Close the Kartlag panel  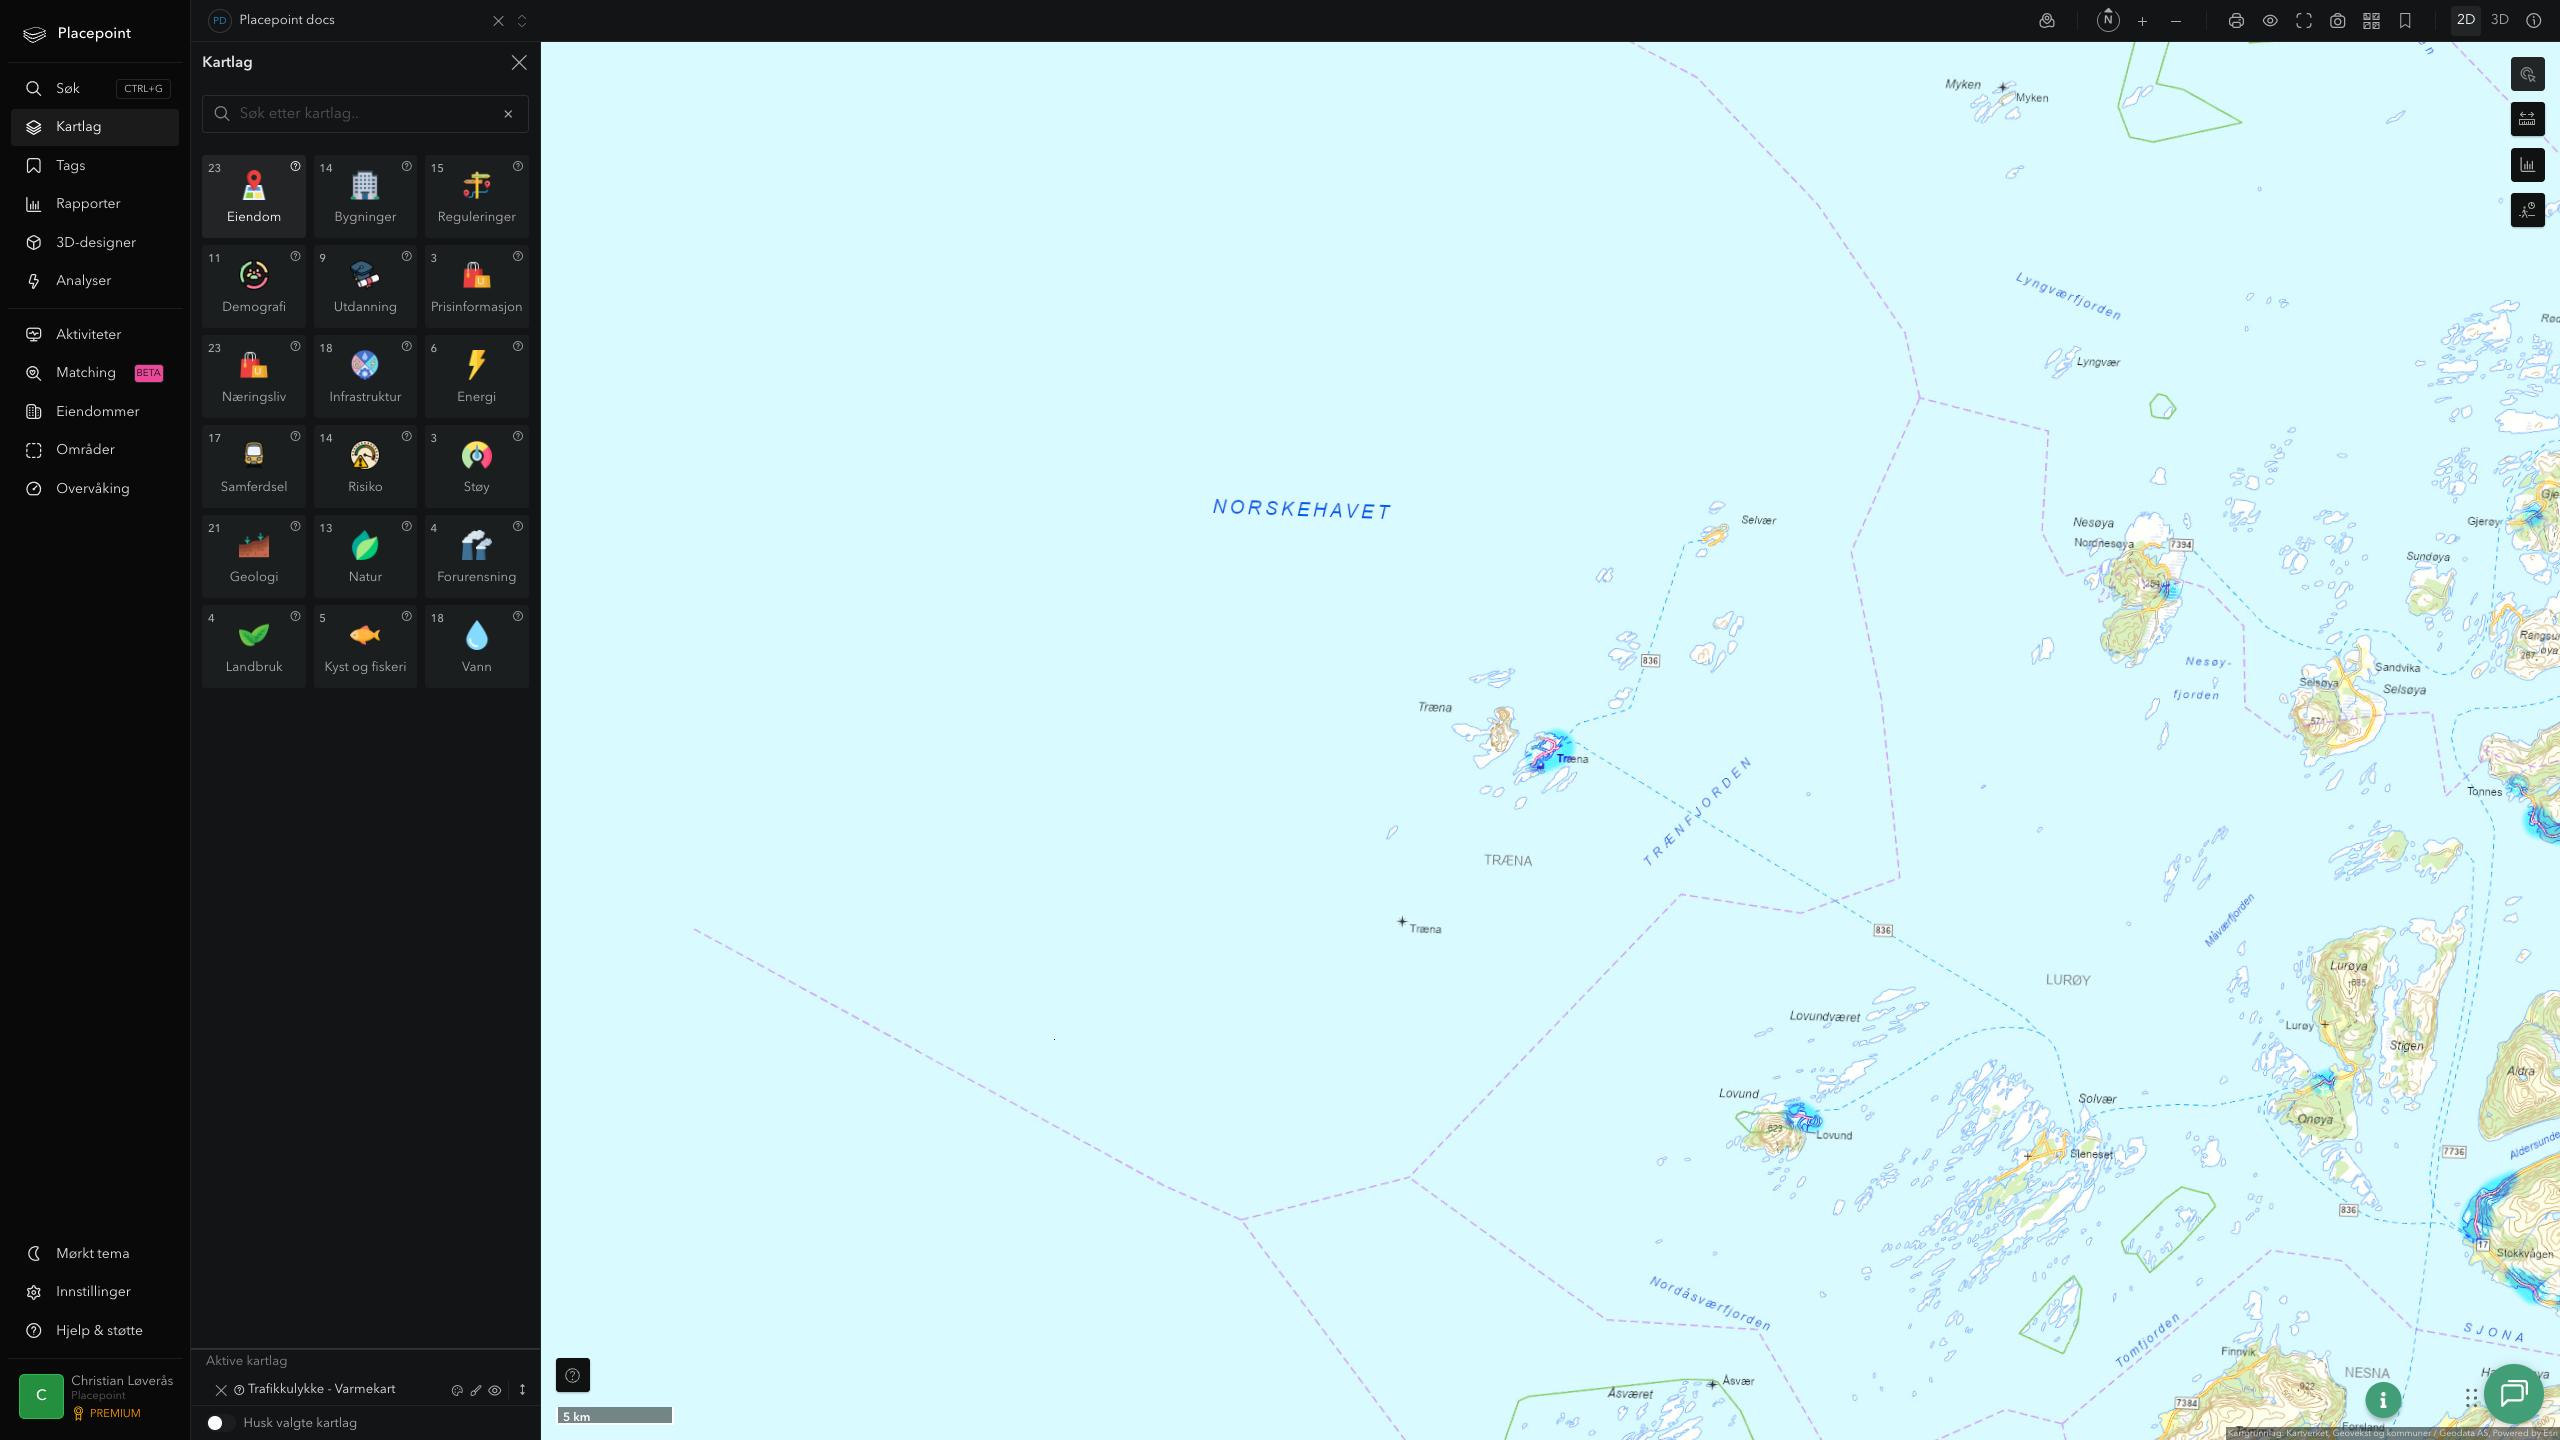pyautogui.click(x=519, y=62)
